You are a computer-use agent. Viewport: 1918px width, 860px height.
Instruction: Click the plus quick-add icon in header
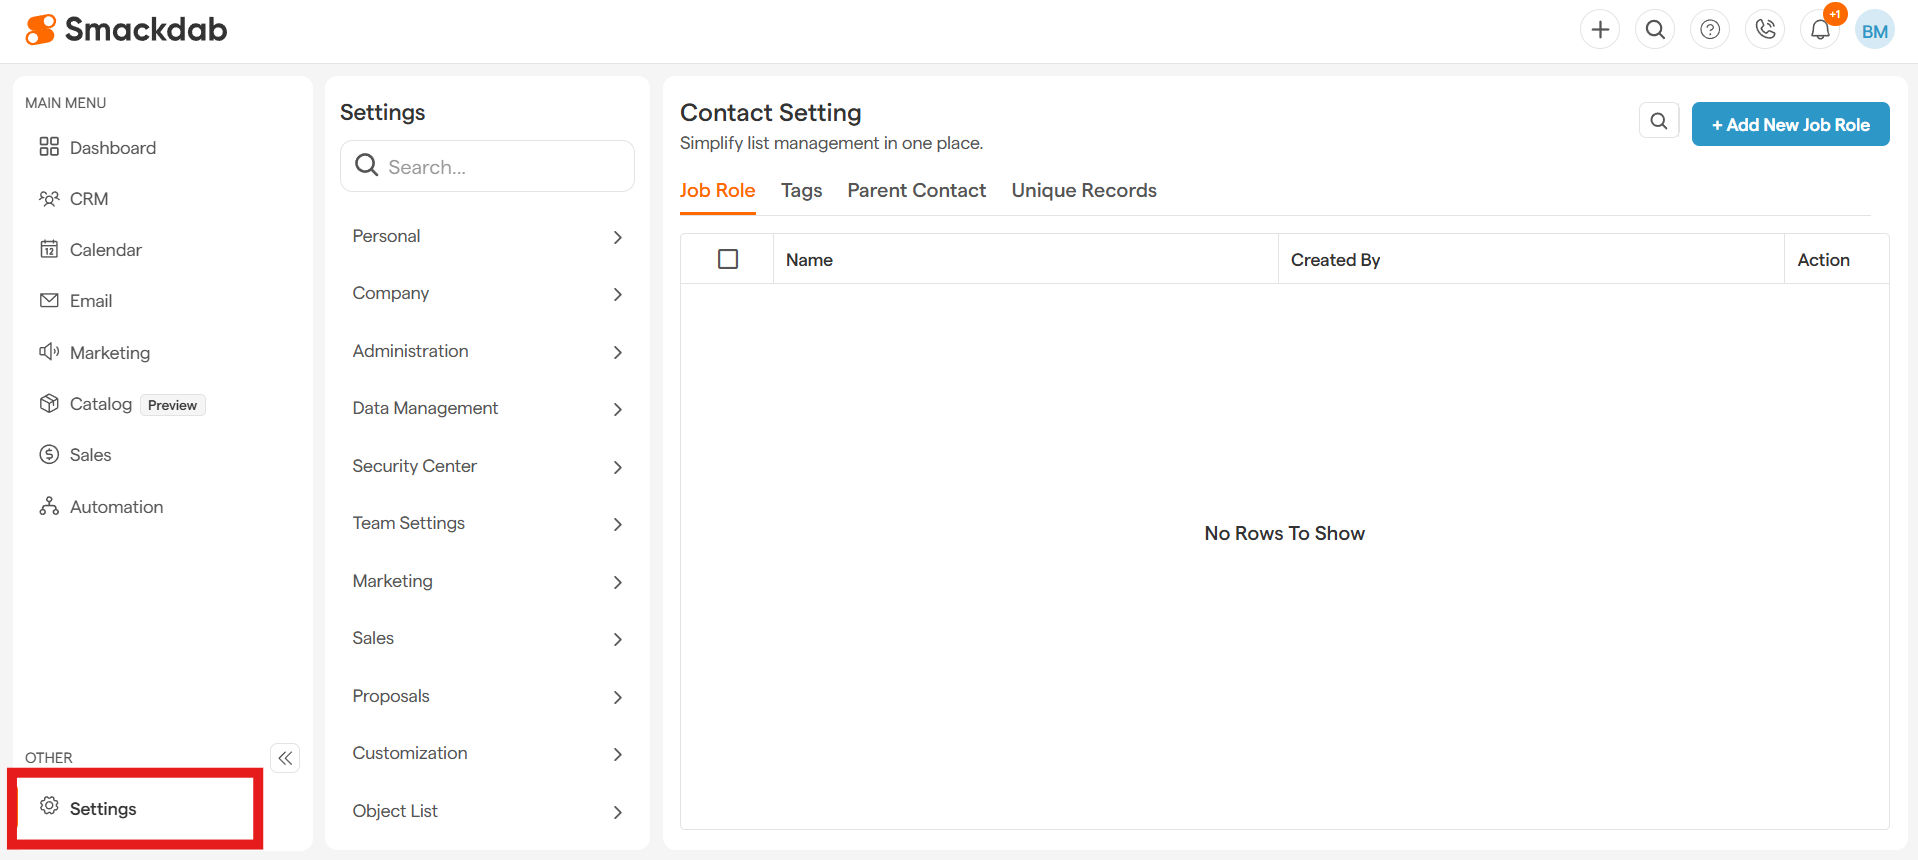1600,30
